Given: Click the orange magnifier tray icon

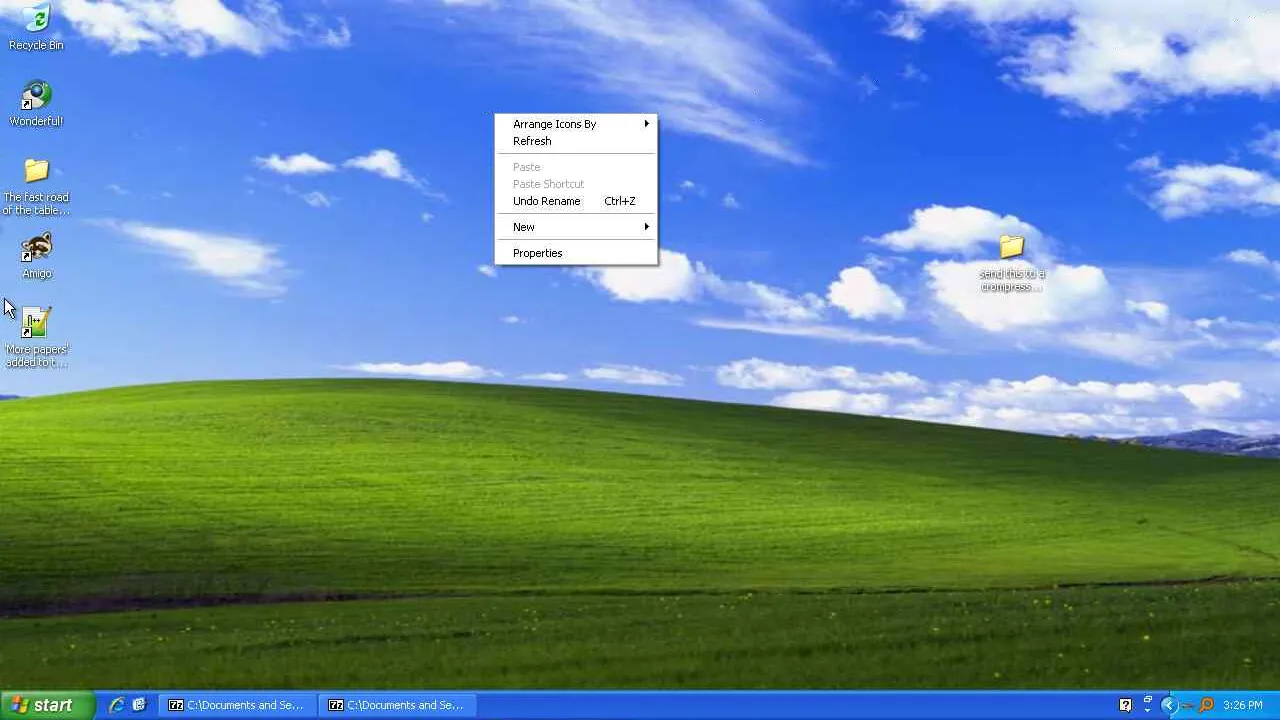Looking at the screenshot, I should tap(1206, 705).
